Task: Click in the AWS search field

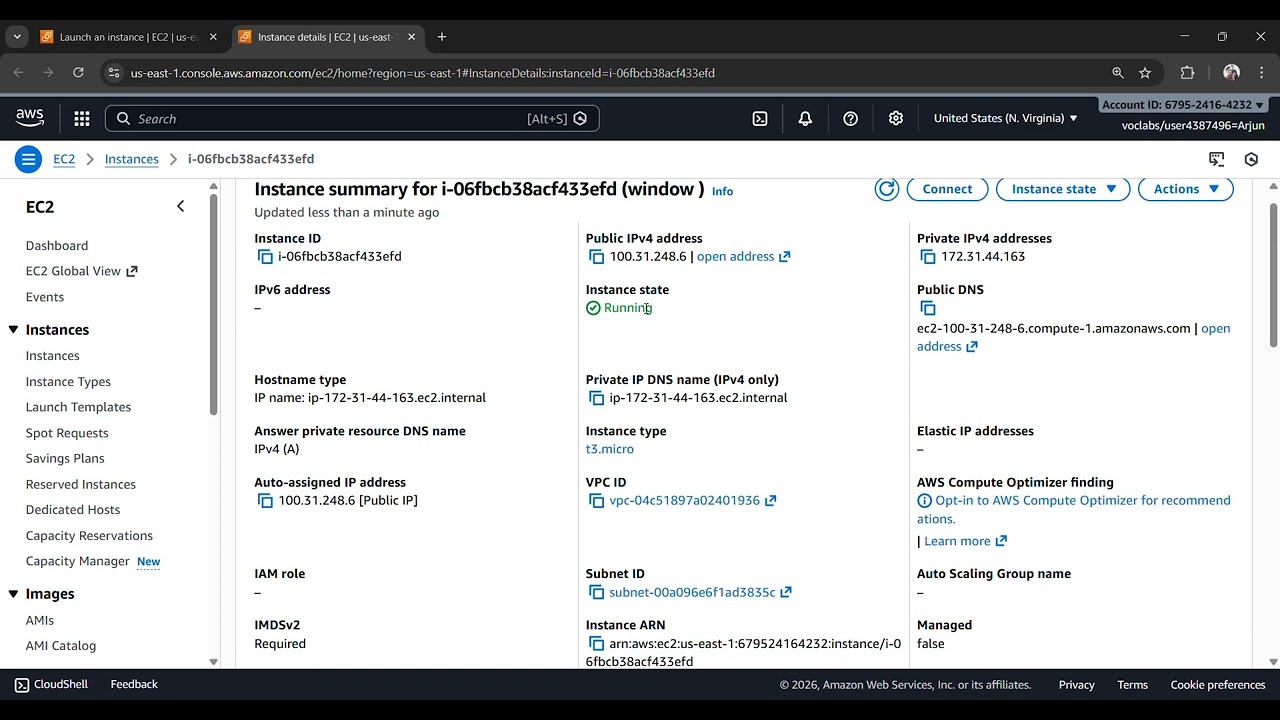Action: [x=352, y=119]
